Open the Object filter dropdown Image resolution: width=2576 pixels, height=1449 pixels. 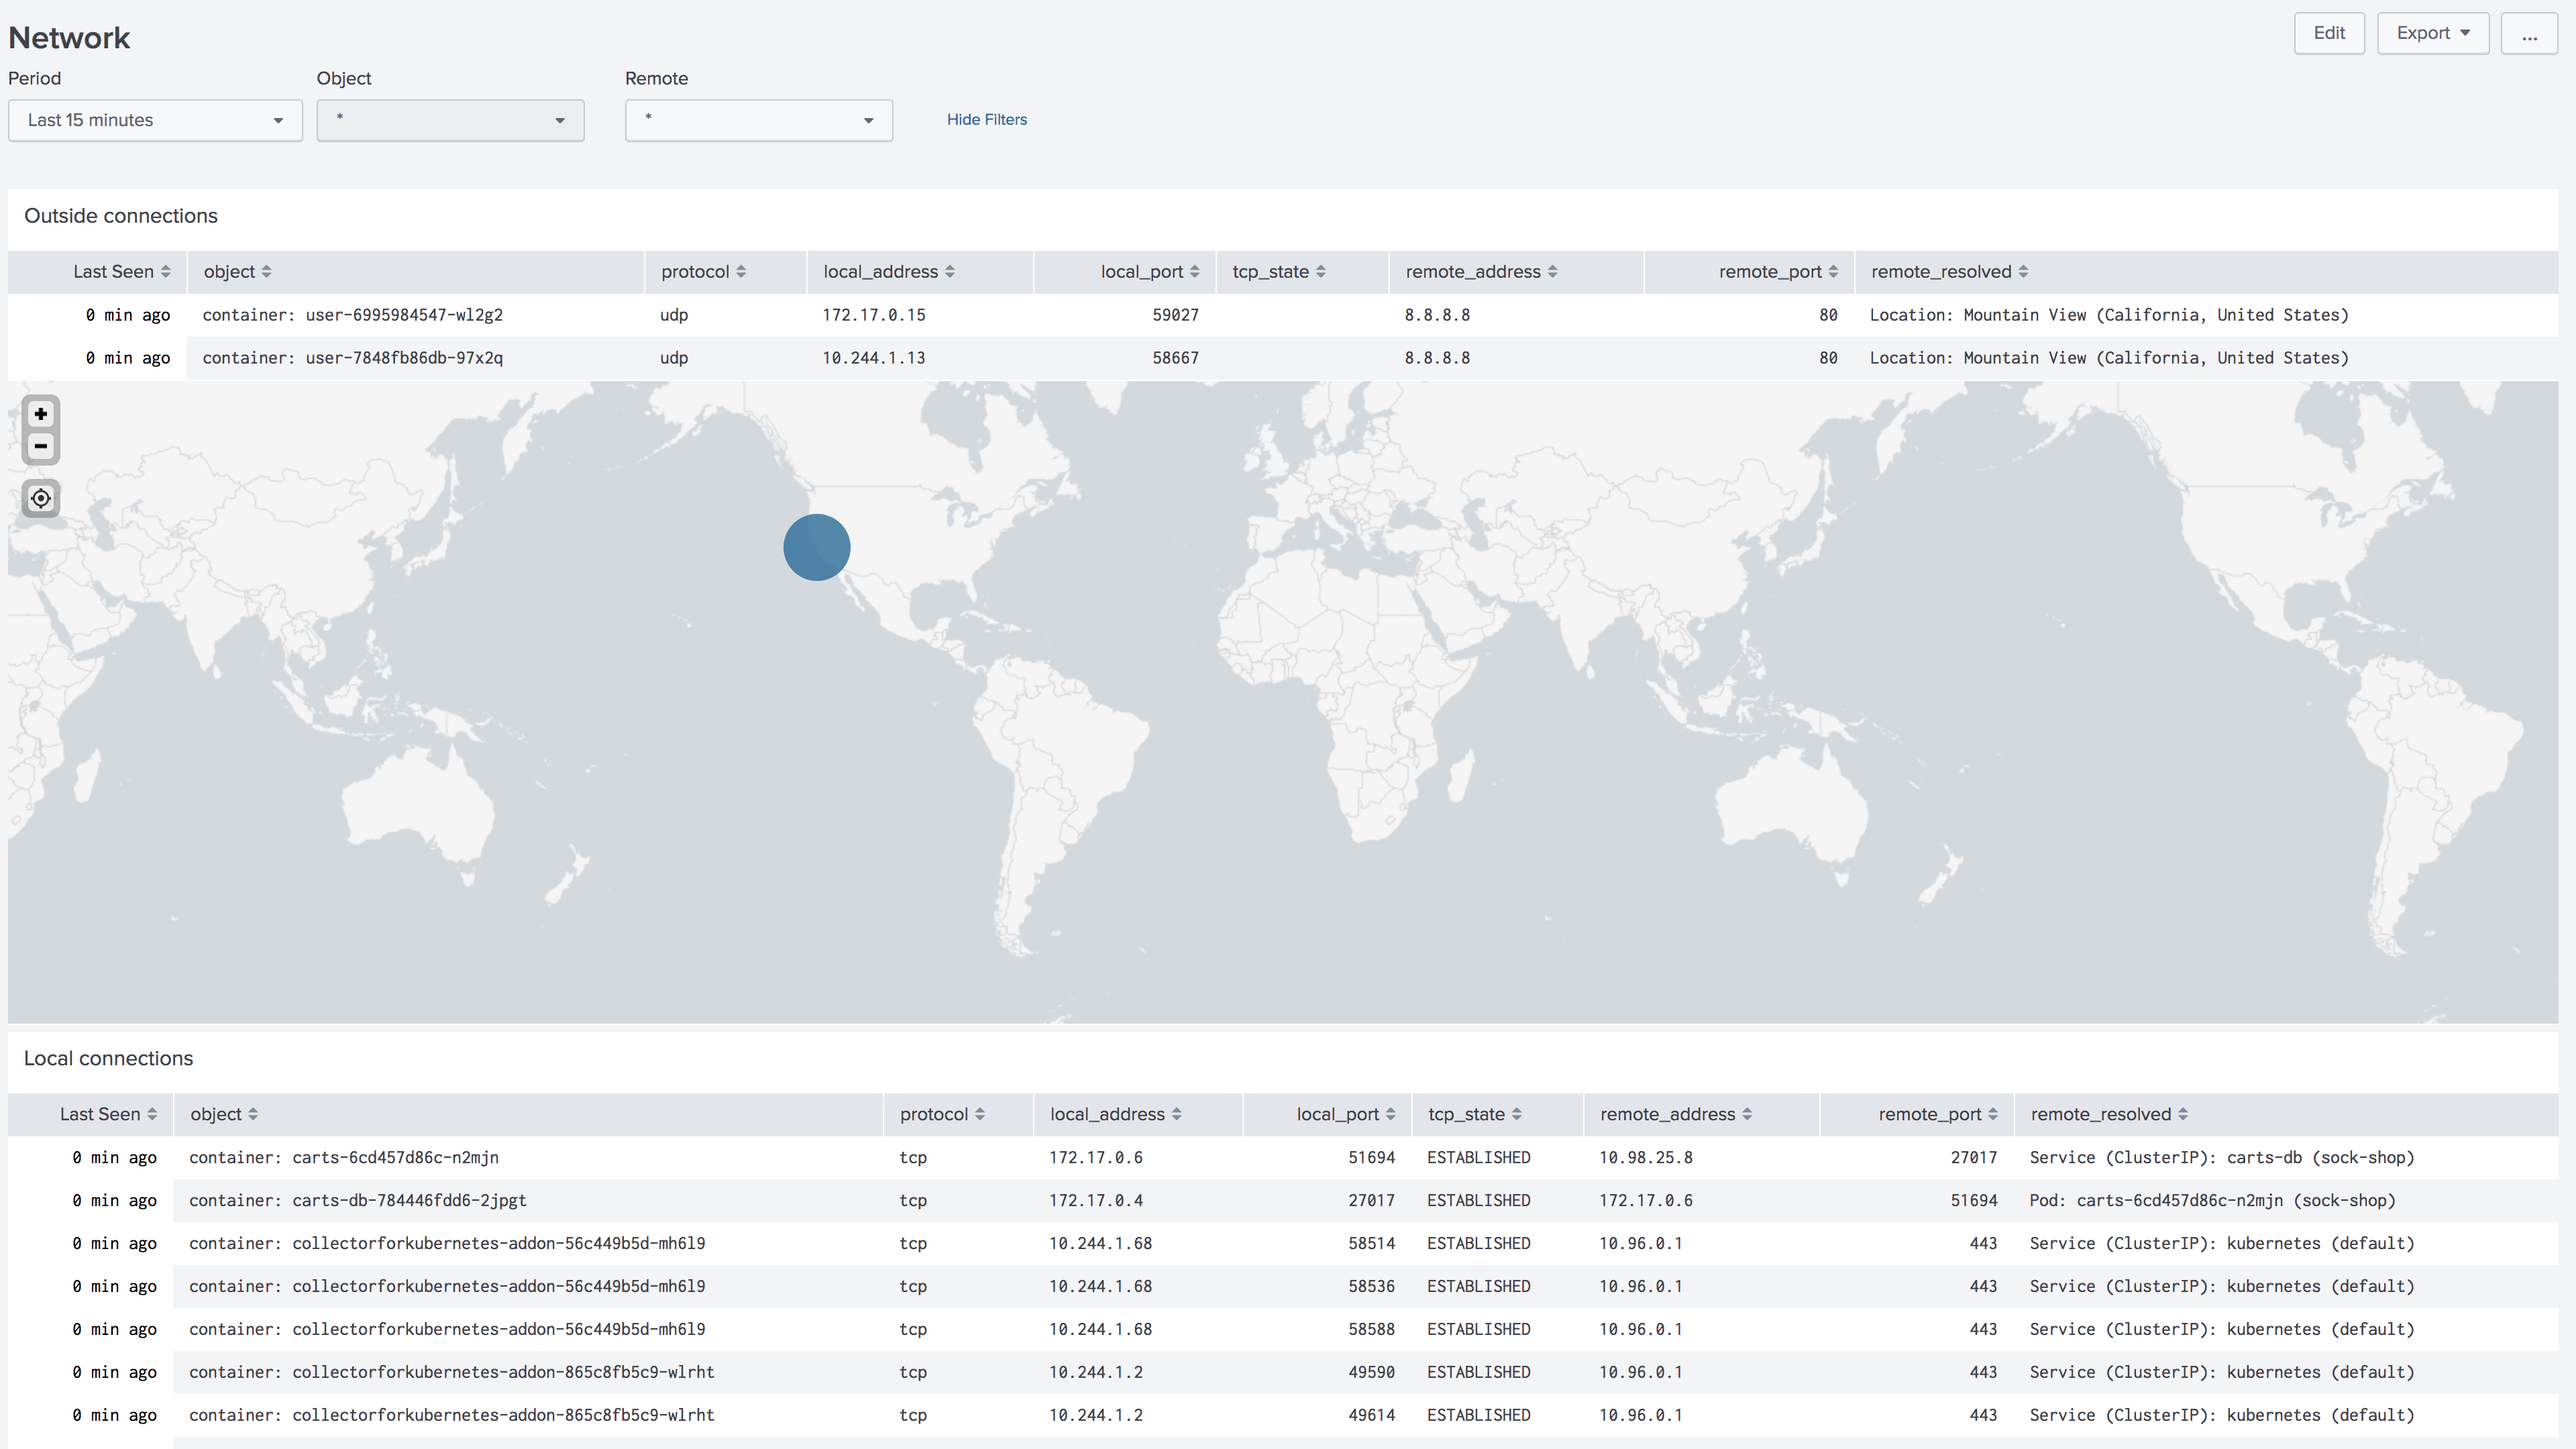tap(451, 120)
